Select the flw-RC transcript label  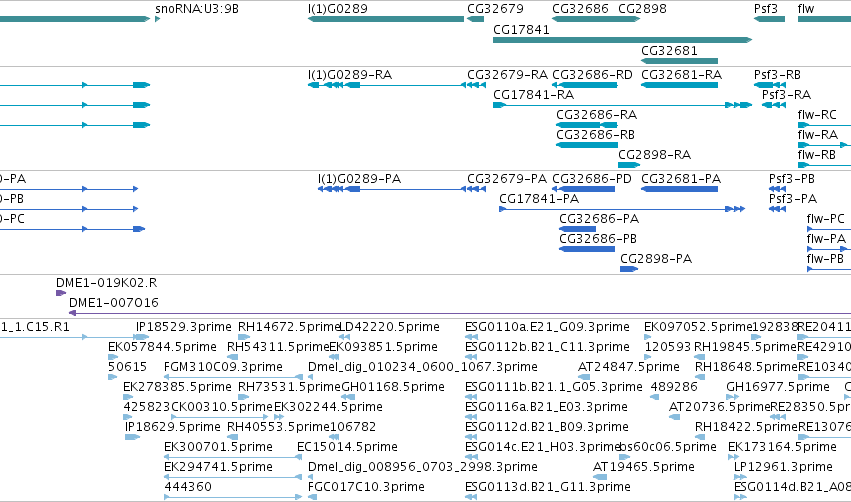817,115
